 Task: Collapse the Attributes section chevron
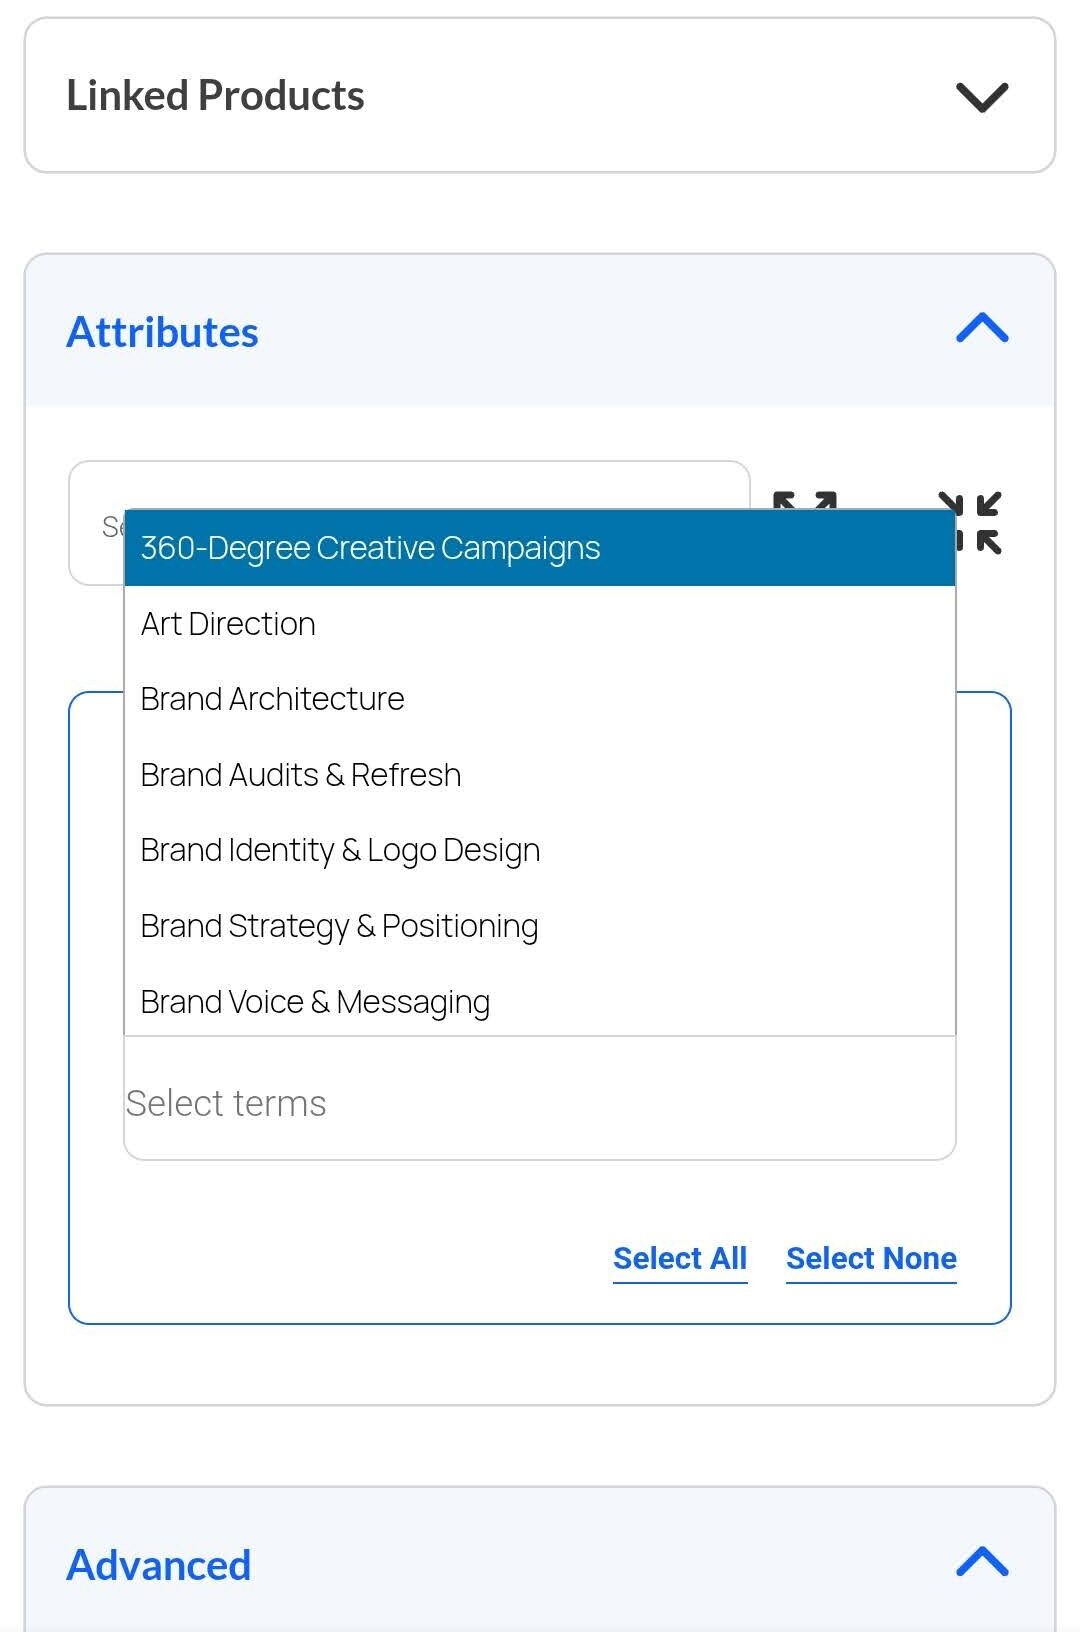[982, 329]
